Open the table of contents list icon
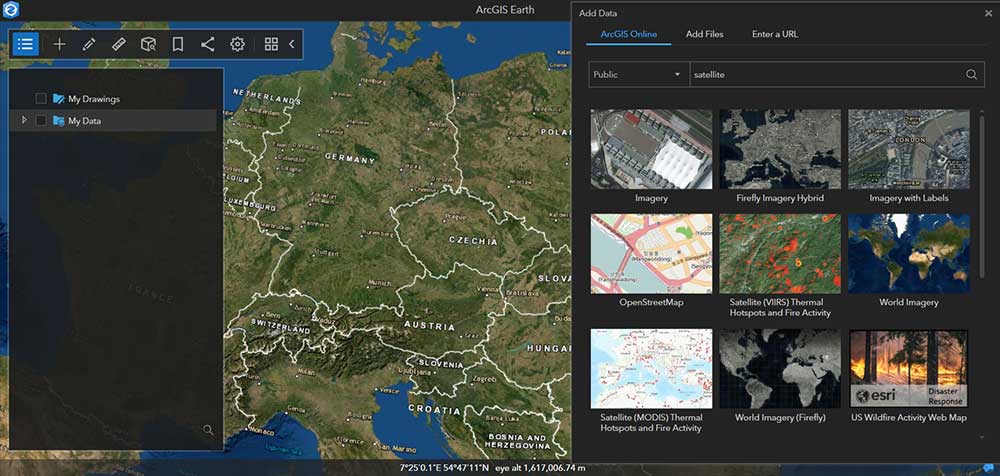1000x476 pixels. coord(26,44)
